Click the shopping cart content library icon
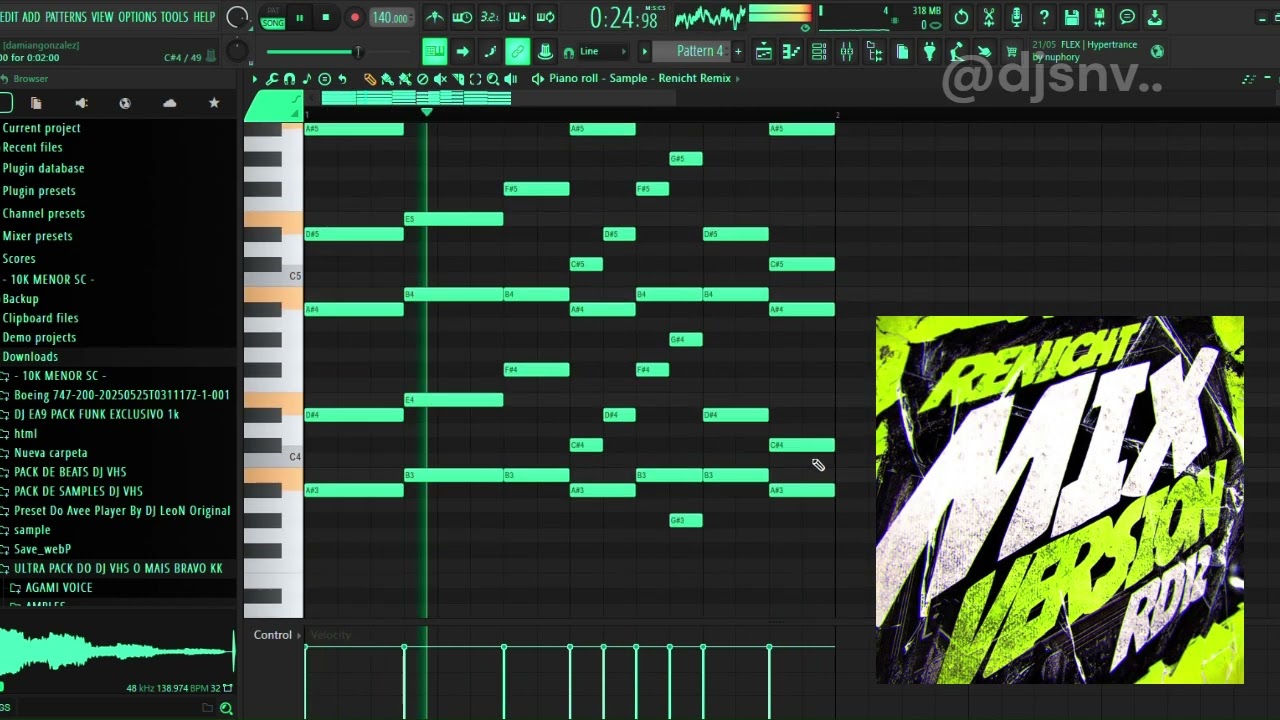 coord(1012,52)
